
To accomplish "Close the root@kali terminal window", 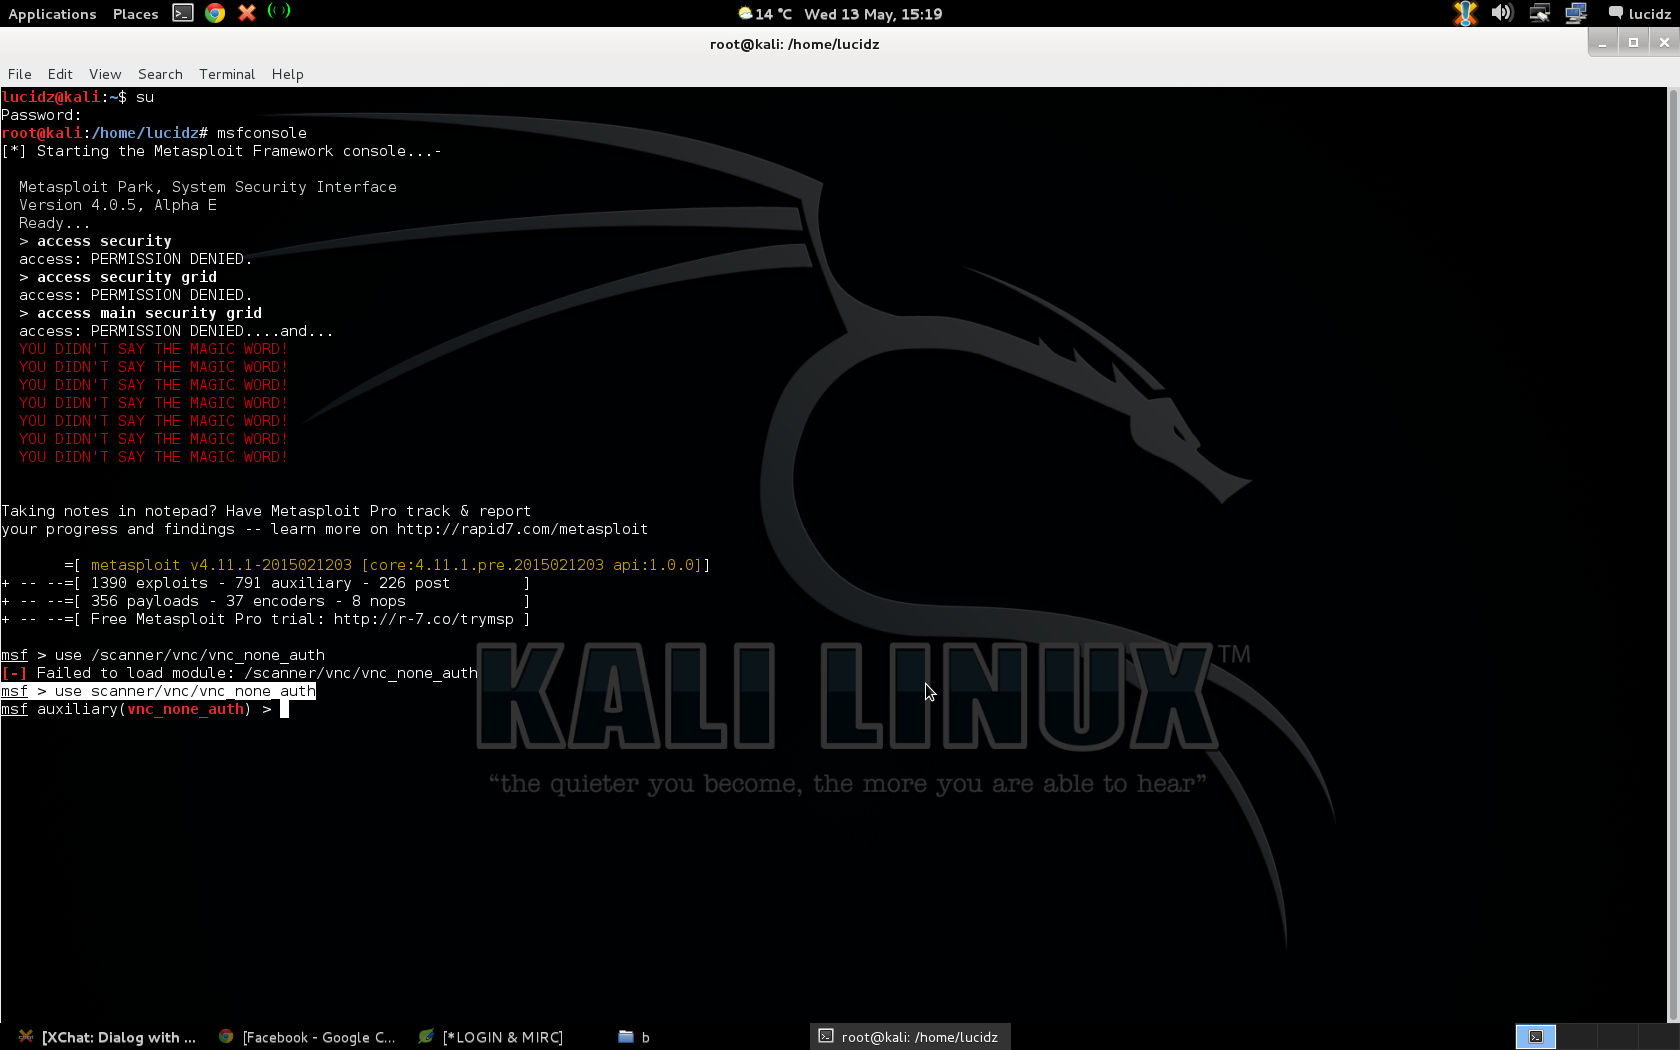I will point(1664,43).
